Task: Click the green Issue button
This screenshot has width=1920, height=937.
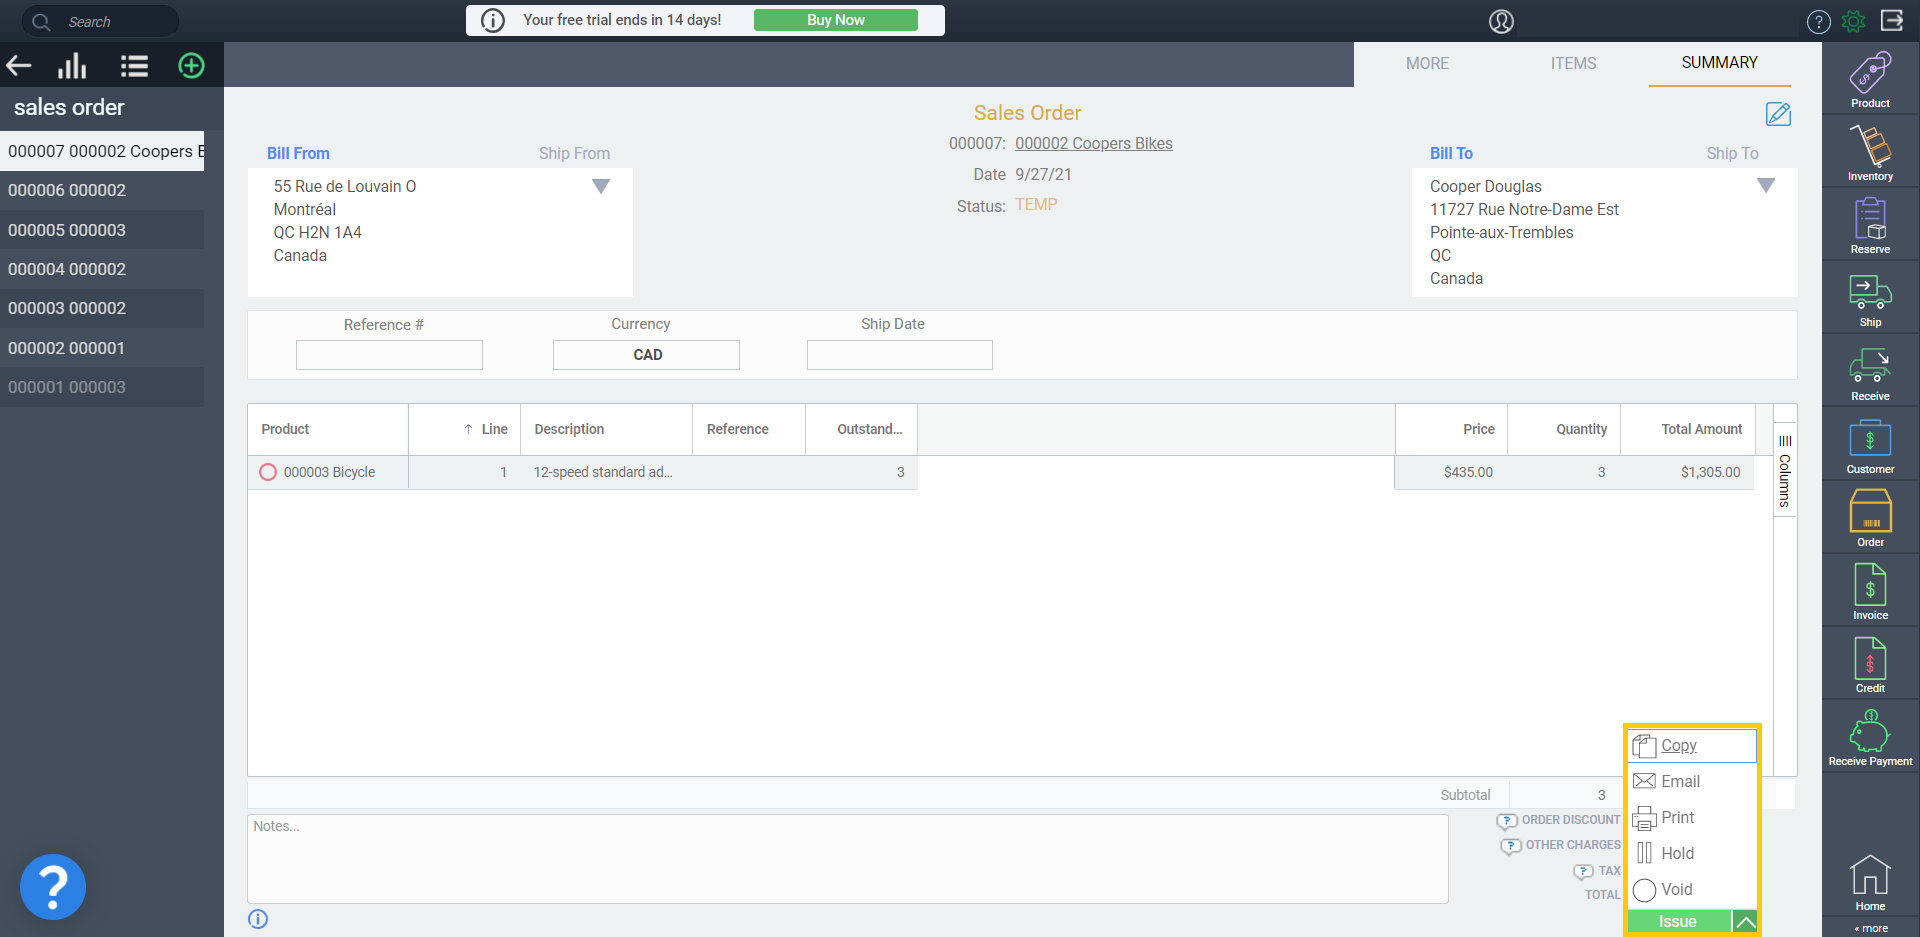Action: [x=1679, y=922]
